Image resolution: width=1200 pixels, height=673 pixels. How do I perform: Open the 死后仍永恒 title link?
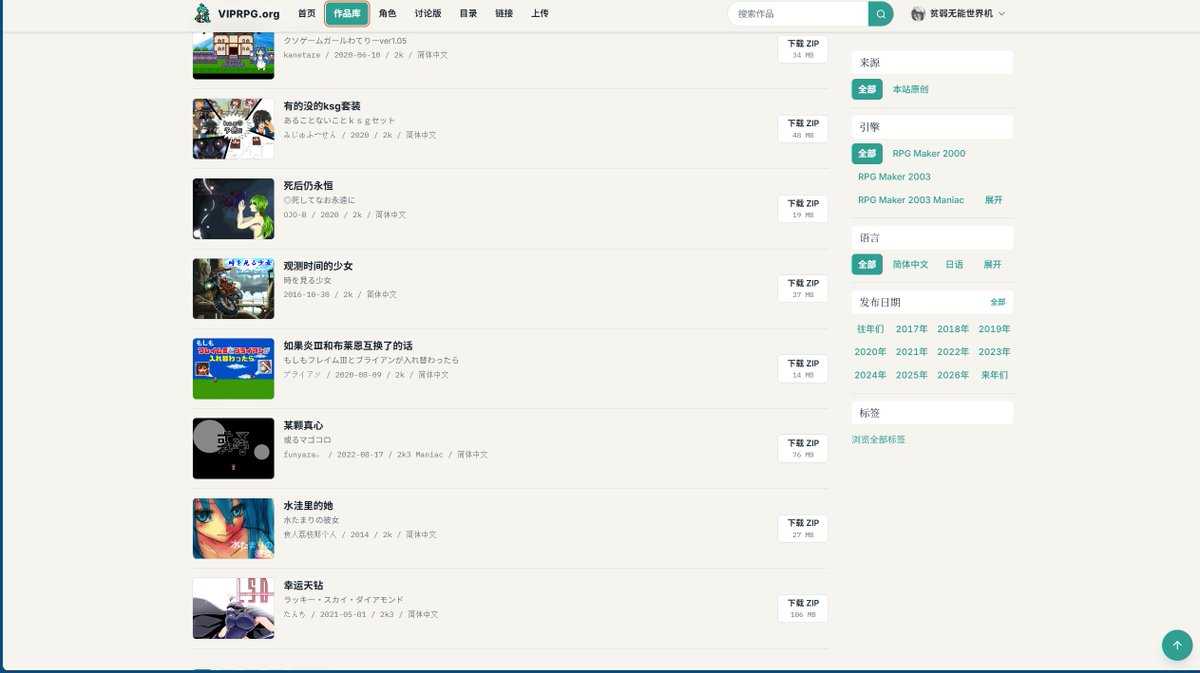pyautogui.click(x=308, y=186)
